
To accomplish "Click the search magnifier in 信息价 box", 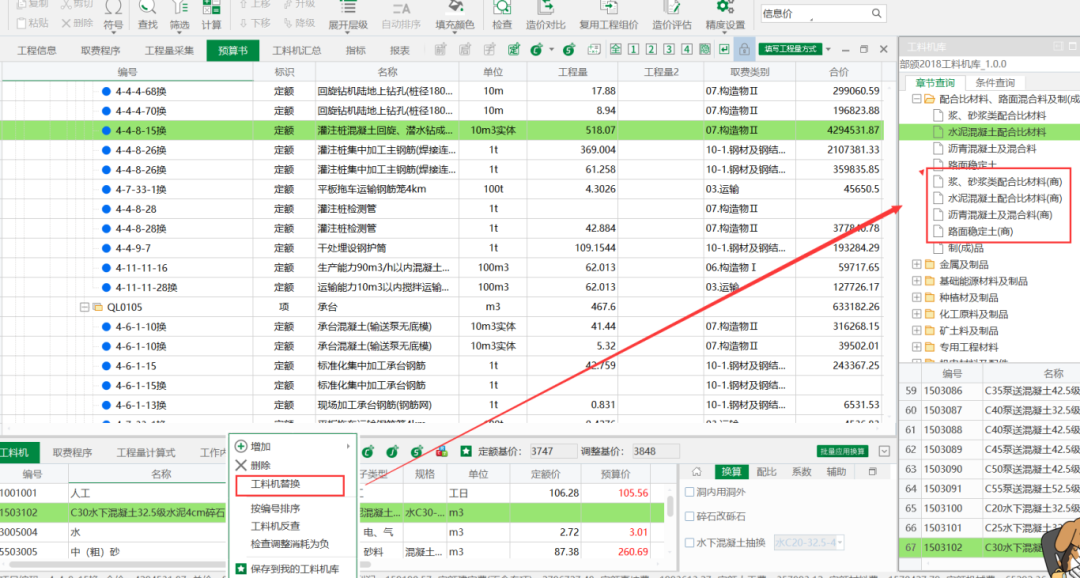I will tap(877, 13).
